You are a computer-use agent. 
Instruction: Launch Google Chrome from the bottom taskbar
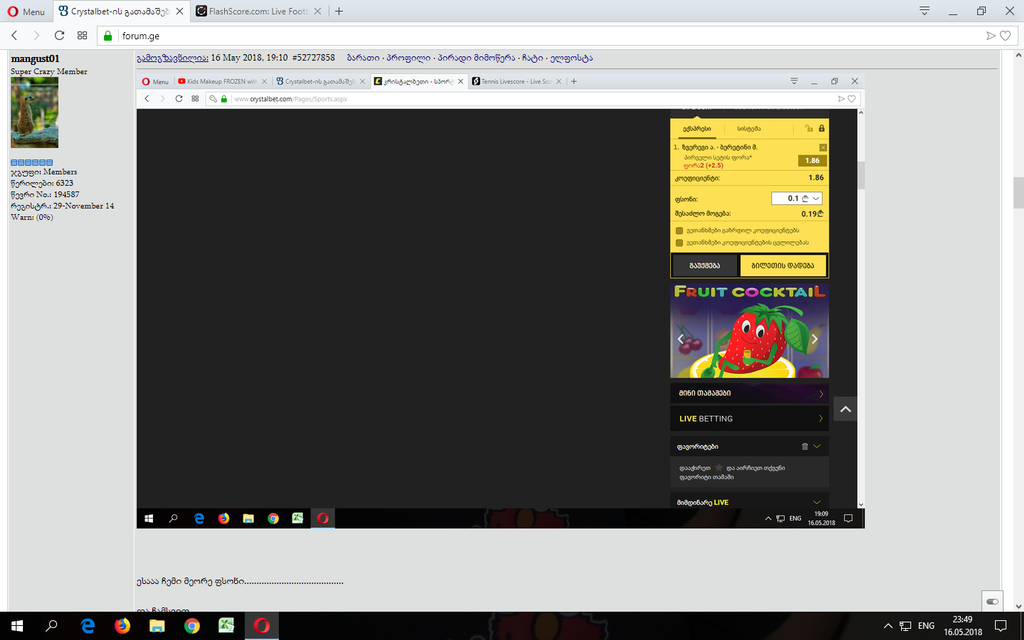192,626
